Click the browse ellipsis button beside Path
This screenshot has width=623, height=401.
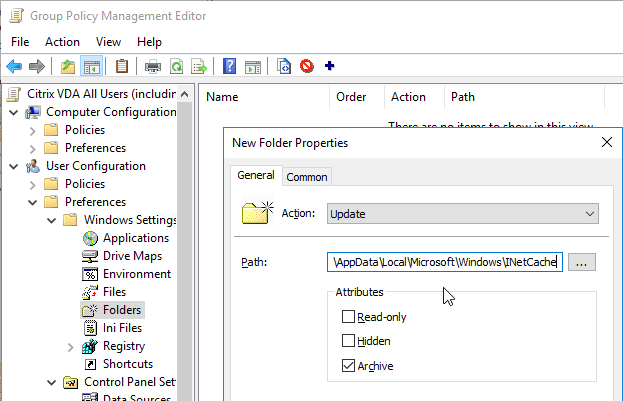pyautogui.click(x=582, y=262)
